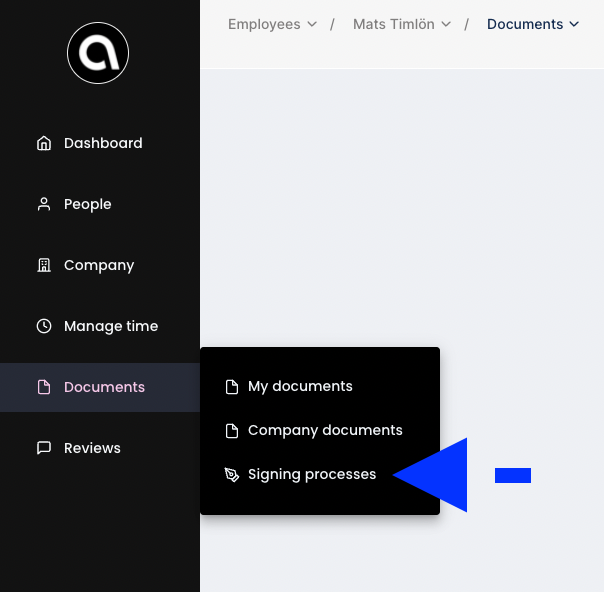604x592 pixels.
Task: Expand the Employees breadcrumb chevron
Action: [x=312, y=24]
